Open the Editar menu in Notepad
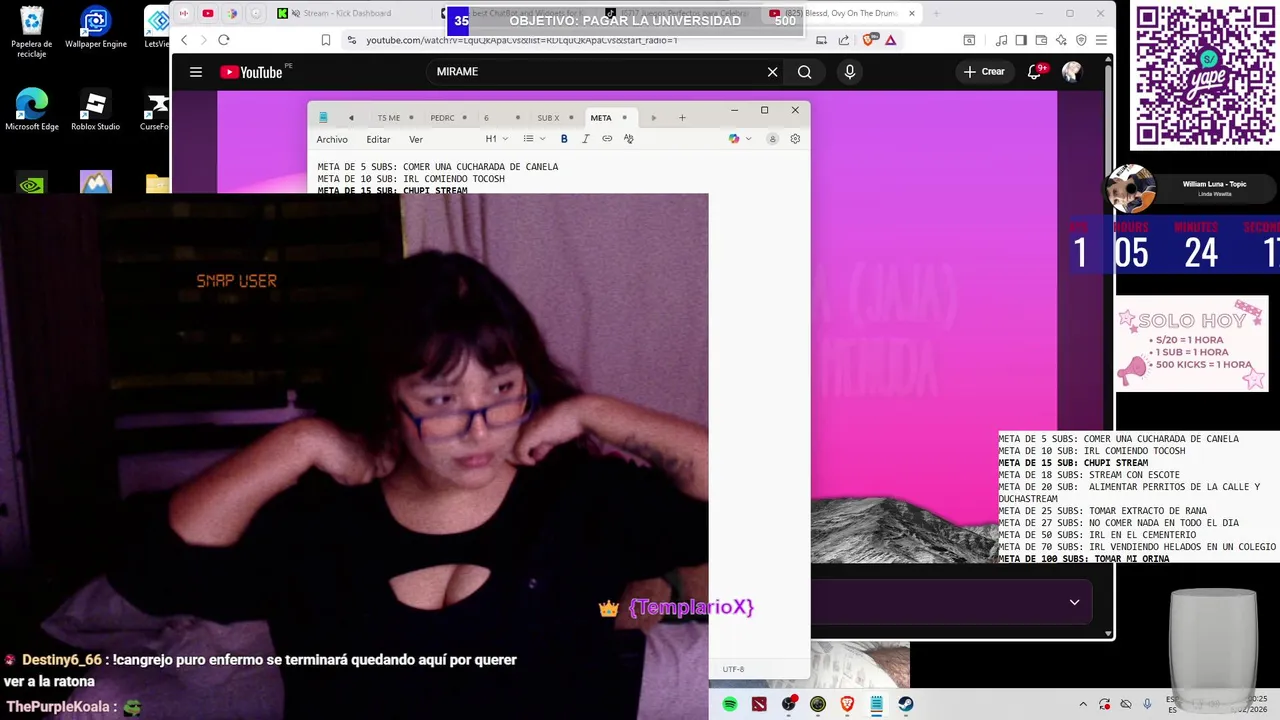Image resolution: width=1280 pixels, height=720 pixels. (x=378, y=139)
